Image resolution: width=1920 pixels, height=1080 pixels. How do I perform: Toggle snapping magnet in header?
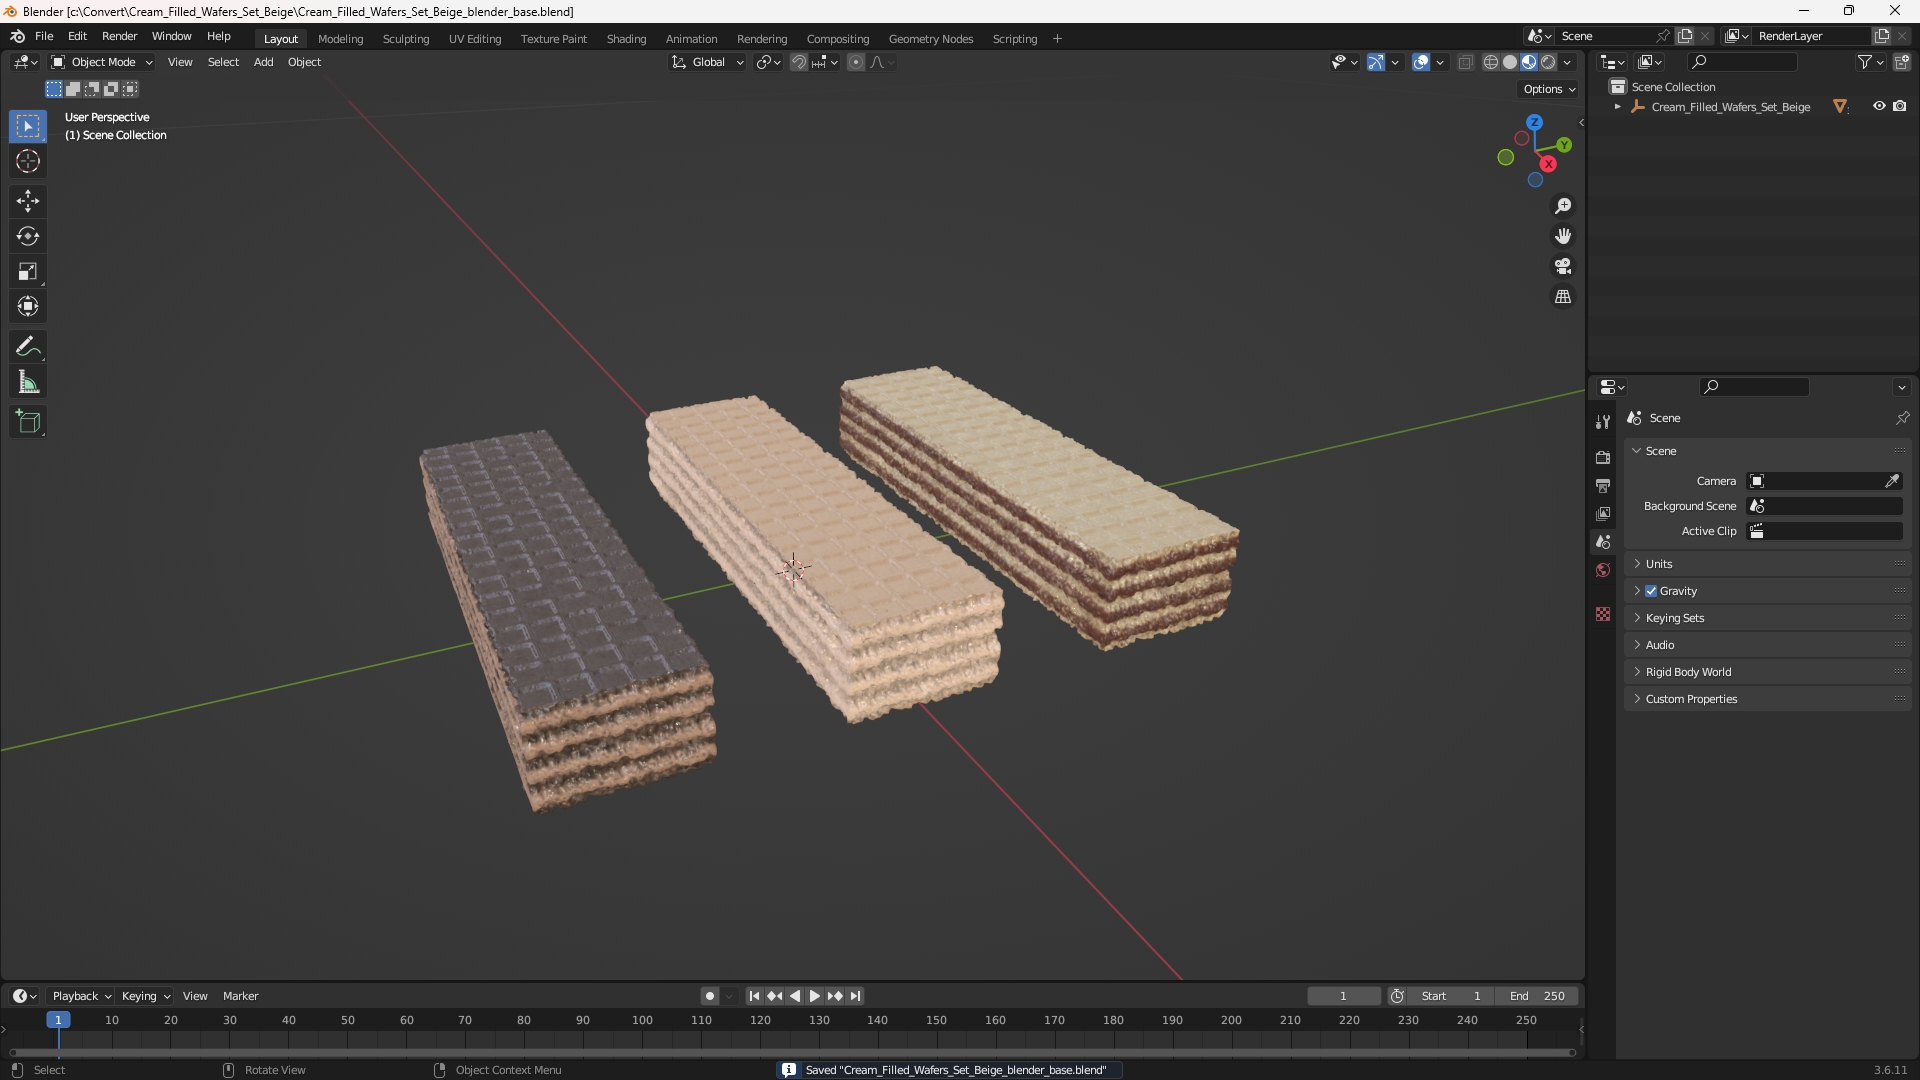[798, 62]
